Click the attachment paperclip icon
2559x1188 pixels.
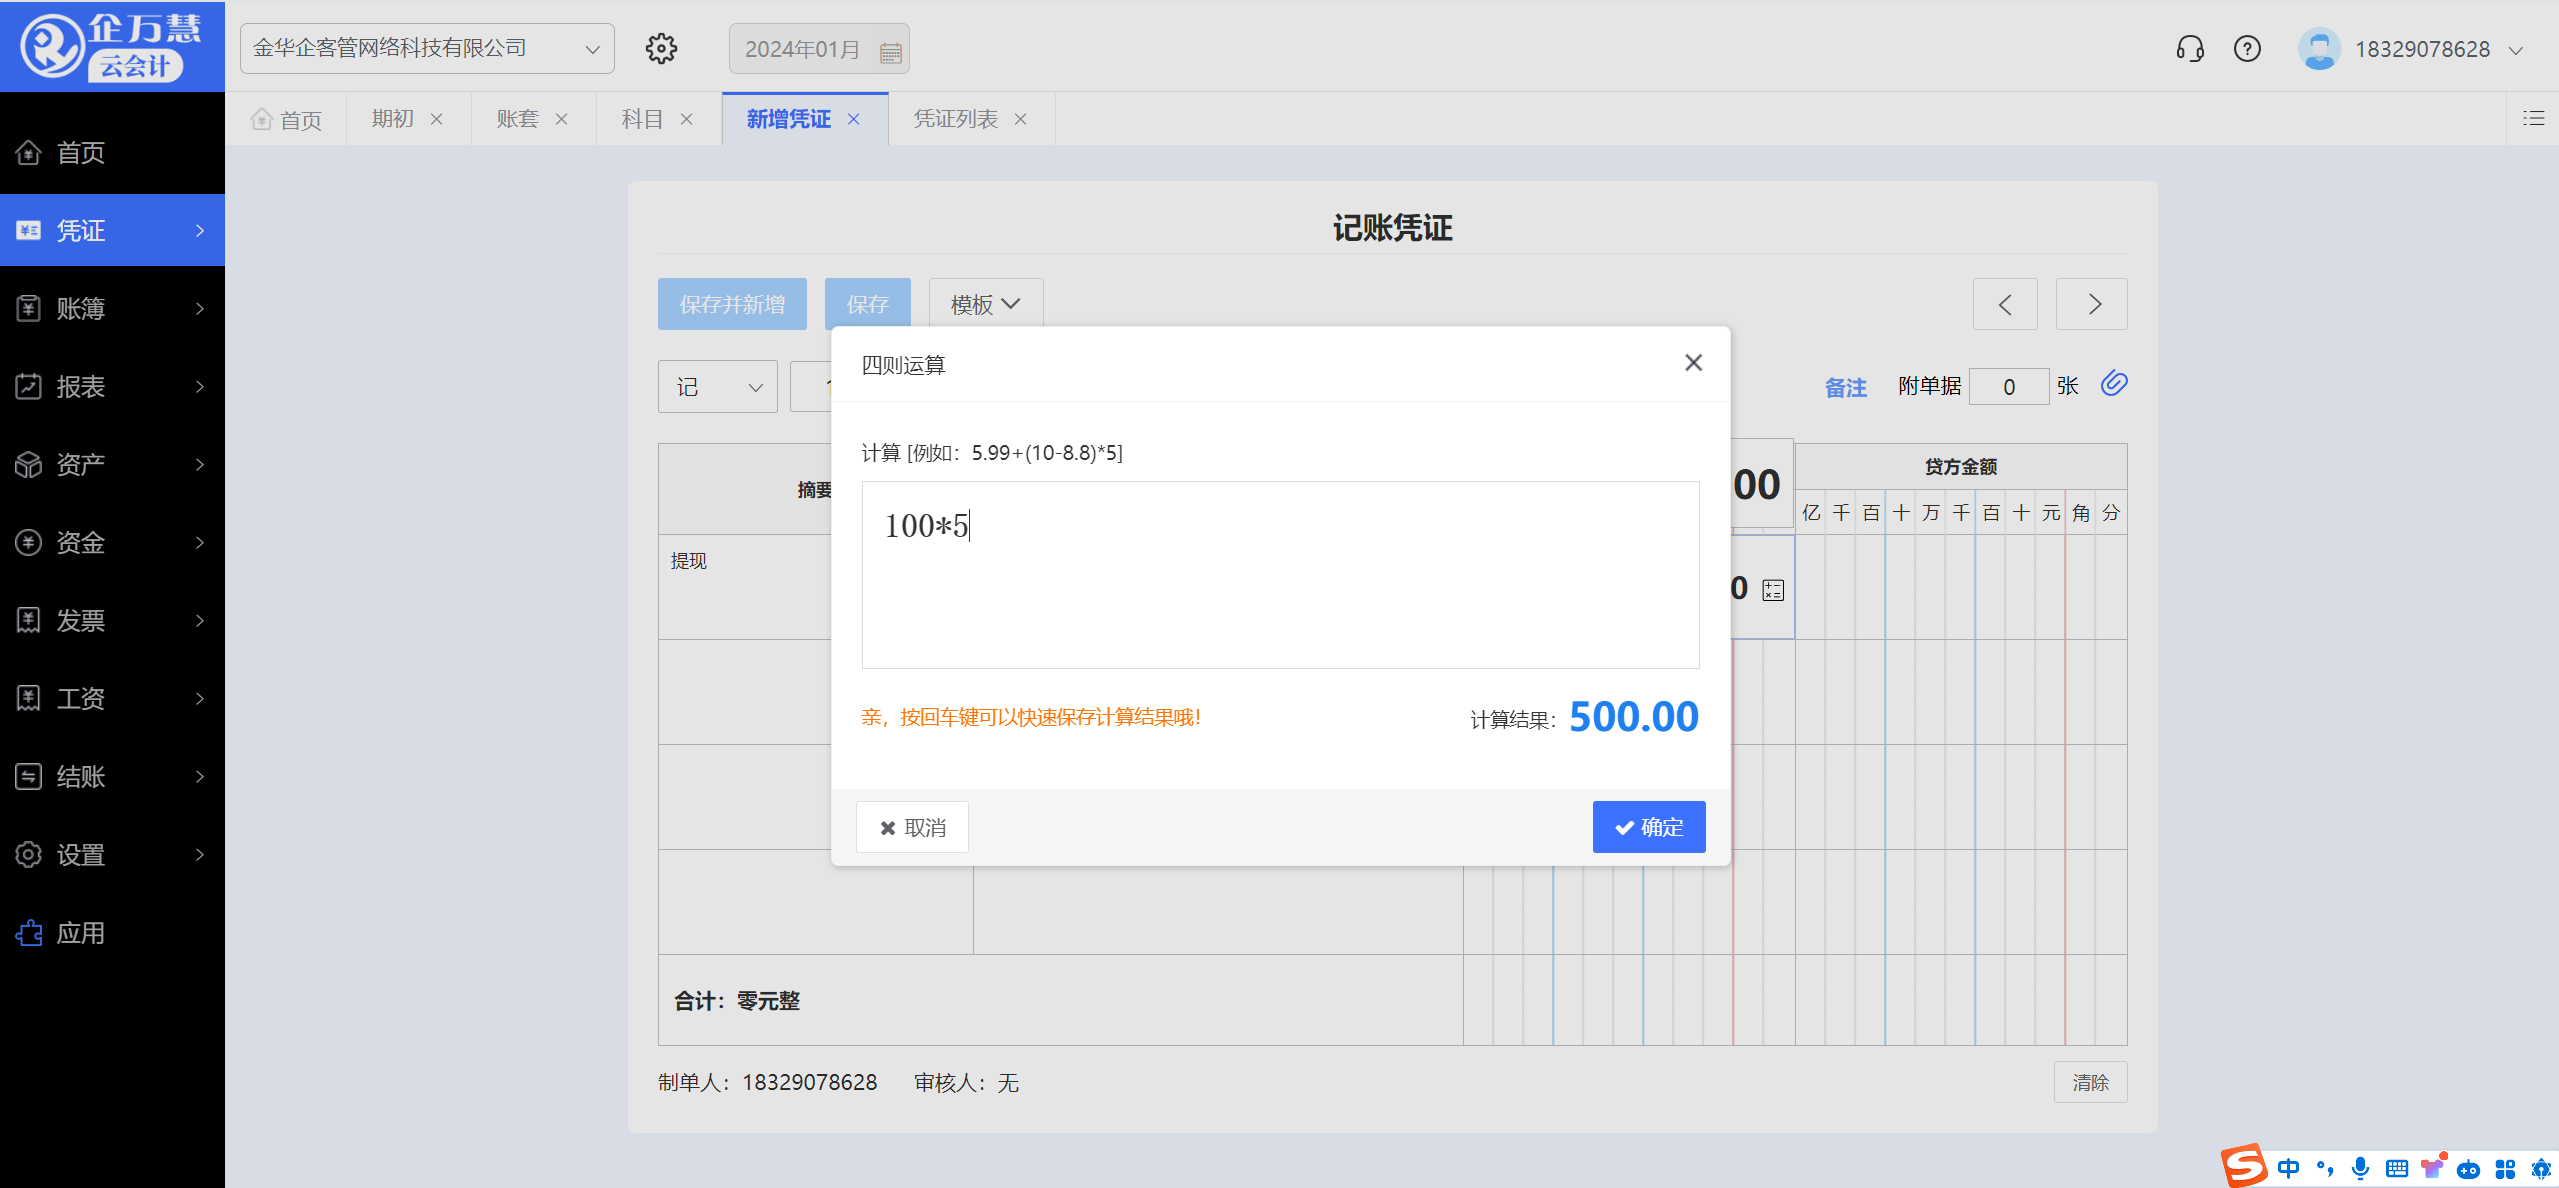pyautogui.click(x=2114, y=384)
